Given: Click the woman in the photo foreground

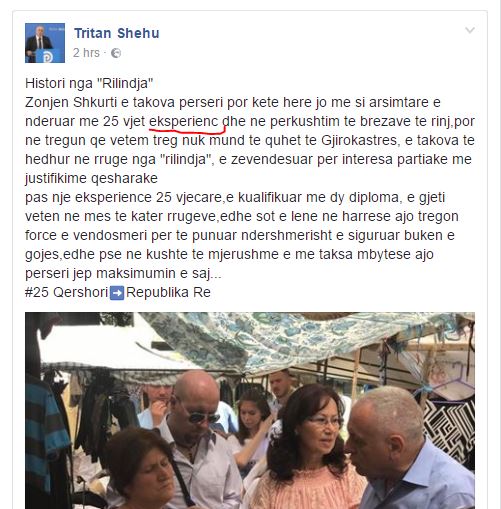Looking at the screenshot, I should pos(140,470).
